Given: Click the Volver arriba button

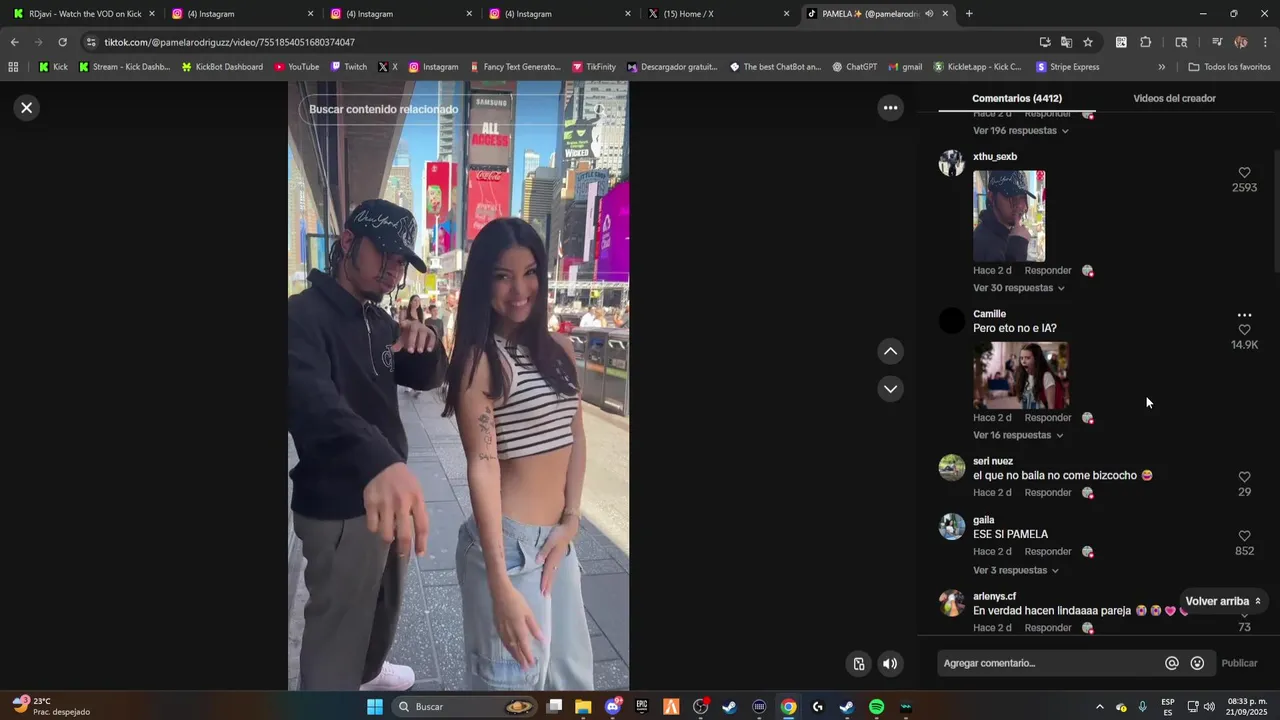Looking at the screenshot, I should point(1224,601).
